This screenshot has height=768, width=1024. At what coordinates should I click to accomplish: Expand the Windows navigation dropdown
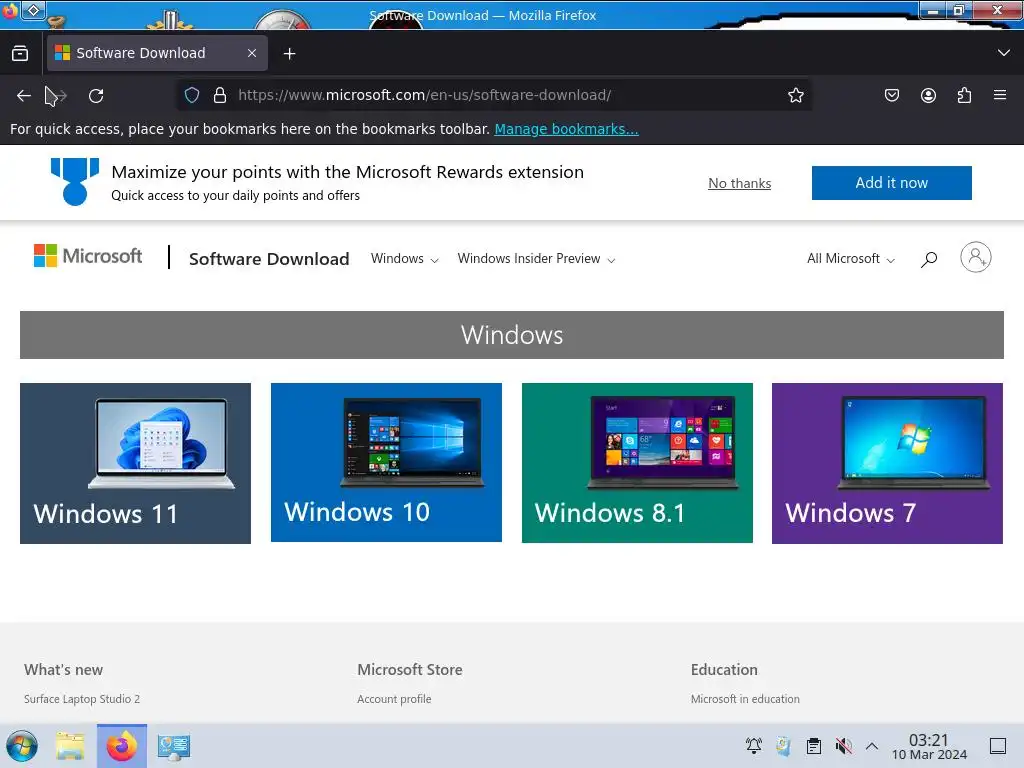click(404, 259)
